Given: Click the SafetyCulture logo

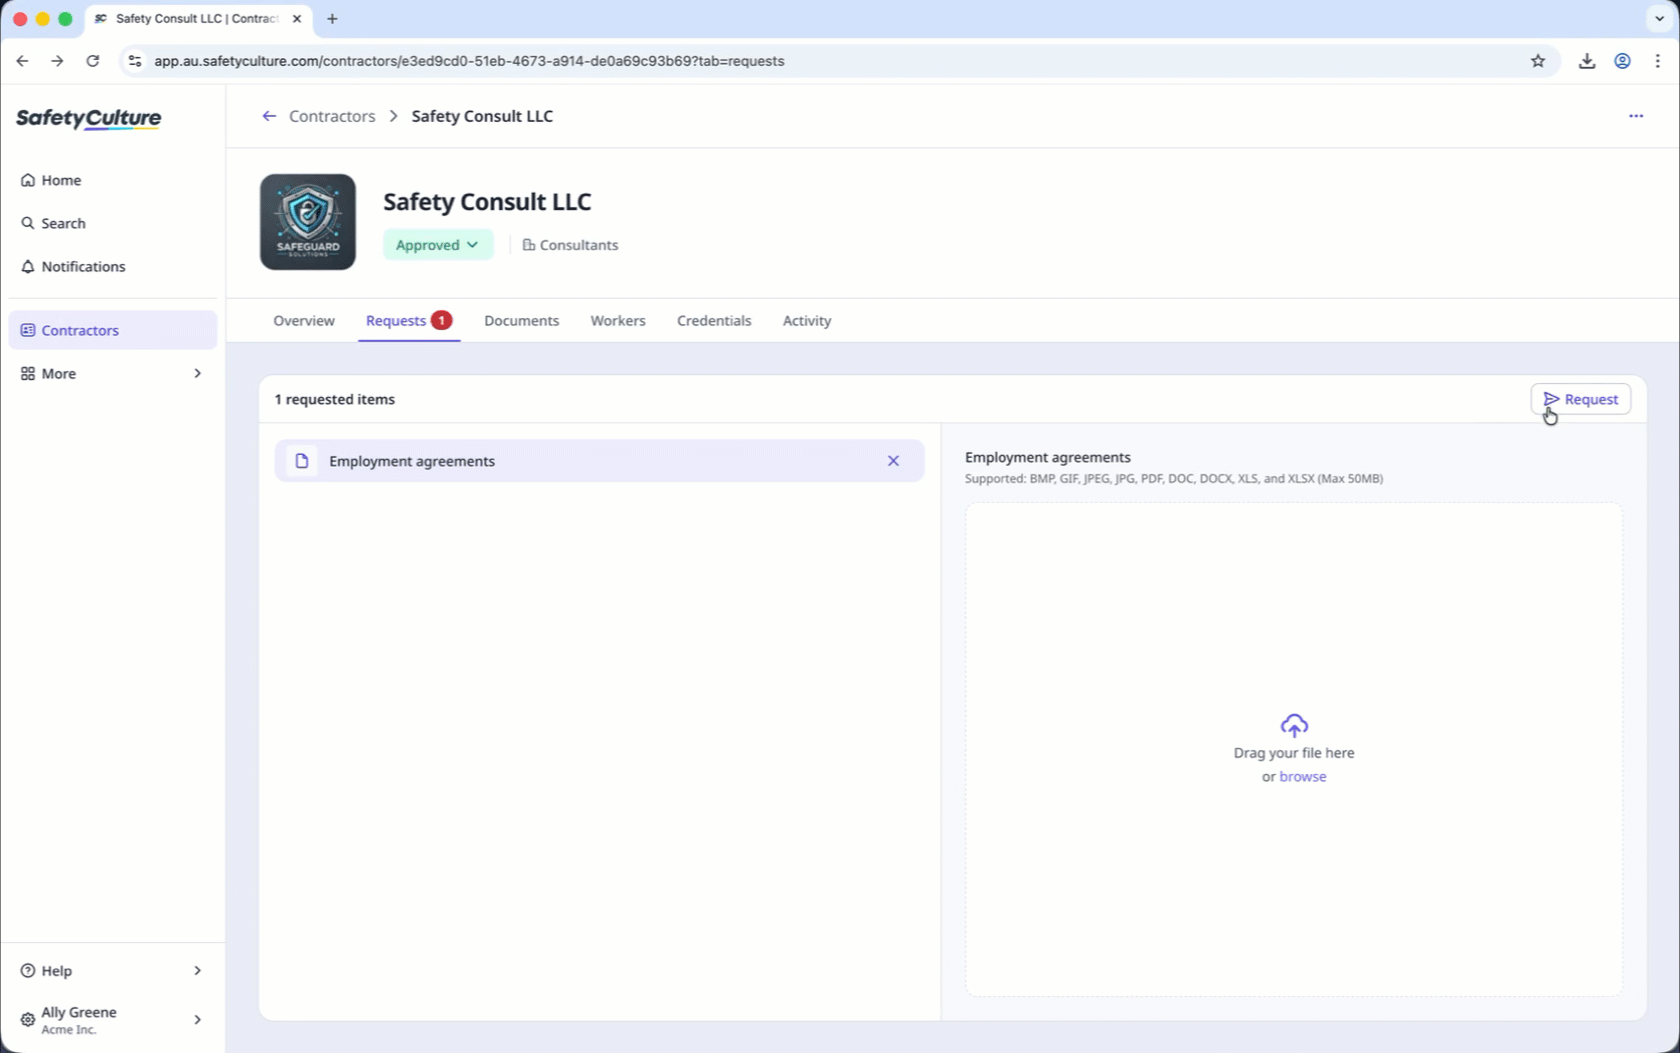Looking at the screenshot, I should (x=88, y=118).
